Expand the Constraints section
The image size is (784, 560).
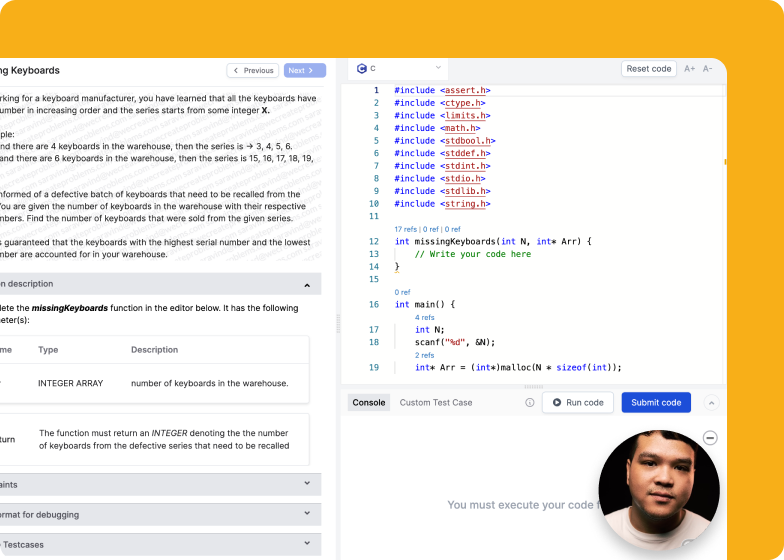pyautogui.click(x=307, y=484)
